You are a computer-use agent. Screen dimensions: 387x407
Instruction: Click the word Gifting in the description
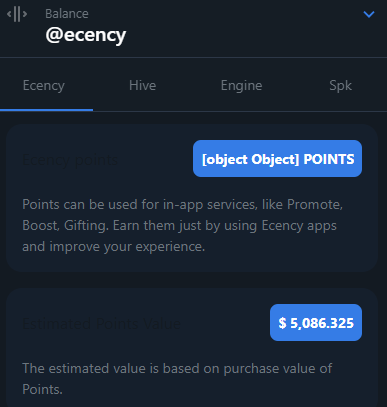[x=86, y=226]
